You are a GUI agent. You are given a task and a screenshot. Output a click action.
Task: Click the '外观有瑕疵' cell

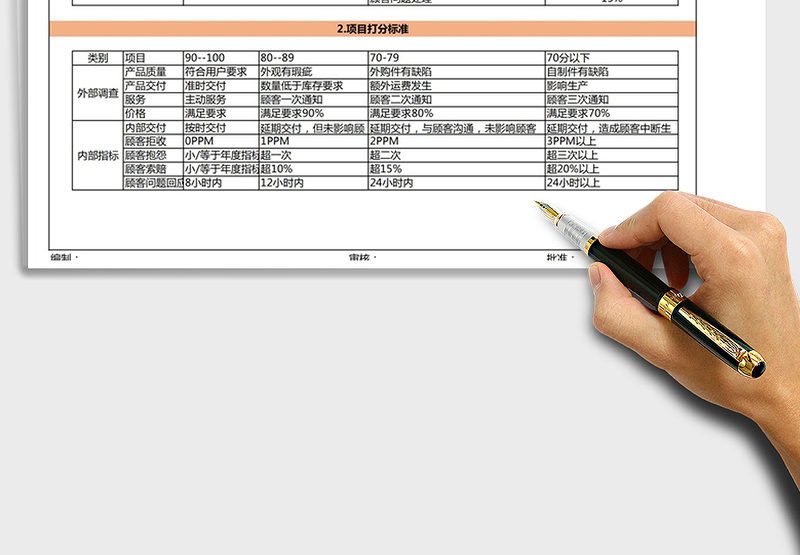click(311, 72)
